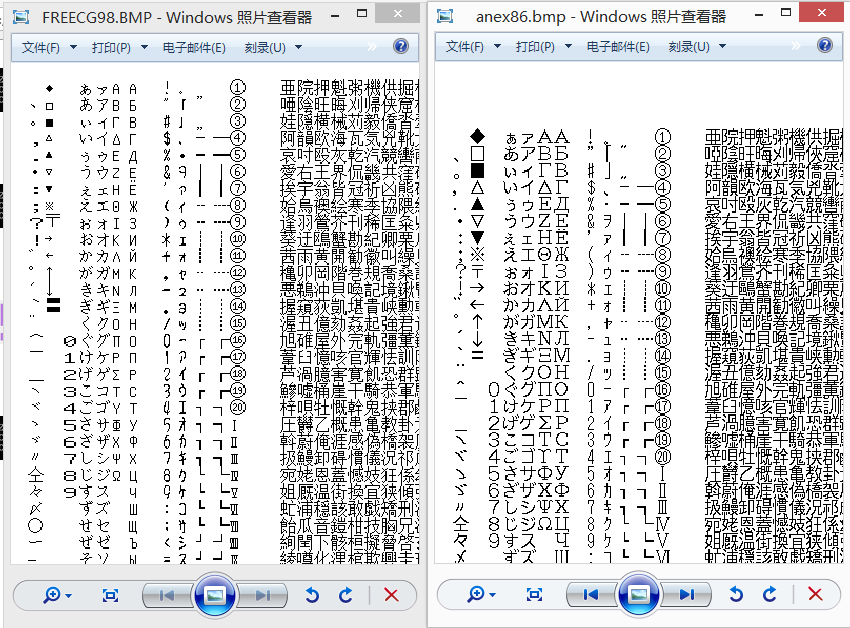Click the FREECG98.BMP font bitmap image
The width and height of the screenshot is (850, 628).
215,313
